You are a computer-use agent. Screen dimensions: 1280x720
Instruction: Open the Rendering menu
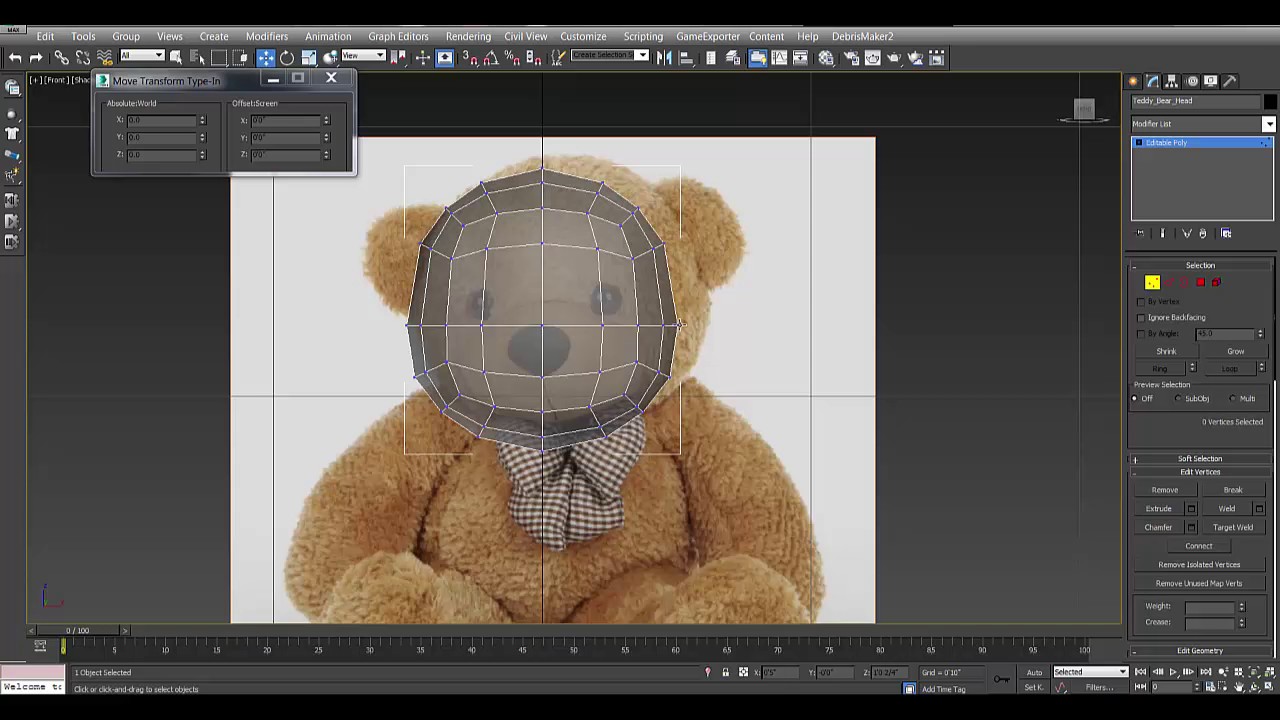tap(468, 36)
